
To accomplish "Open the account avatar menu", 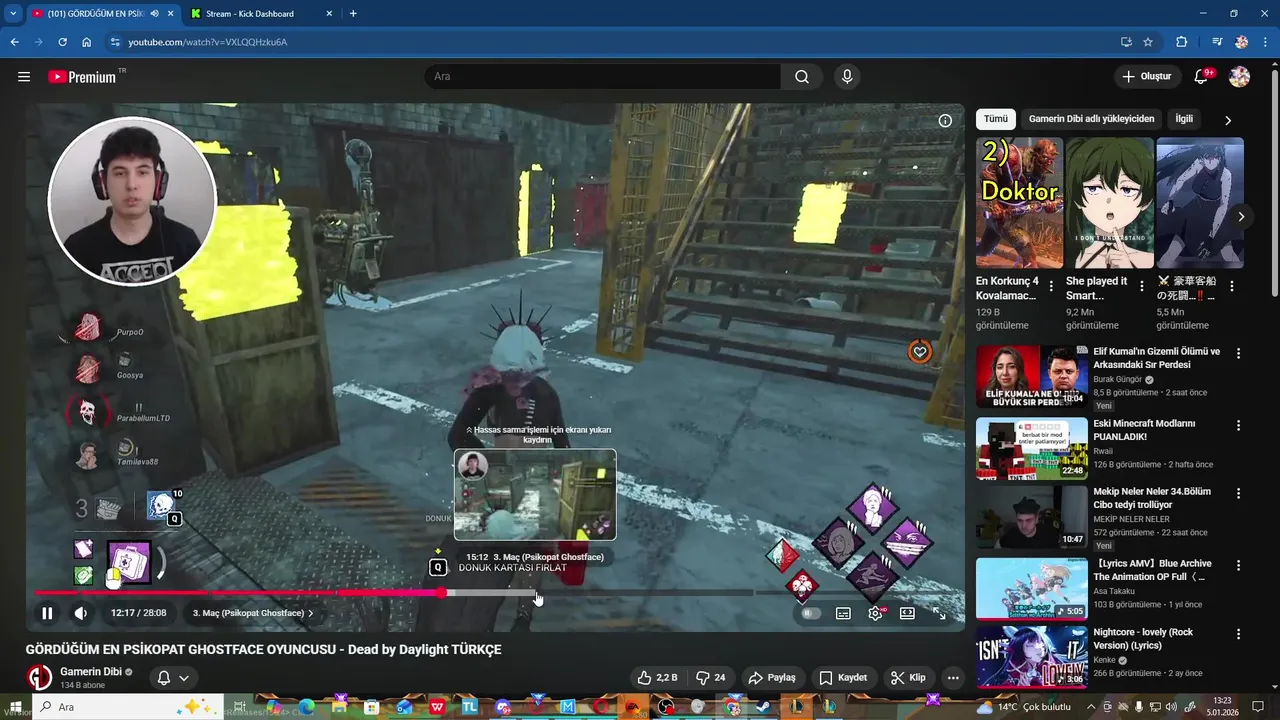I will (1239, 76).
